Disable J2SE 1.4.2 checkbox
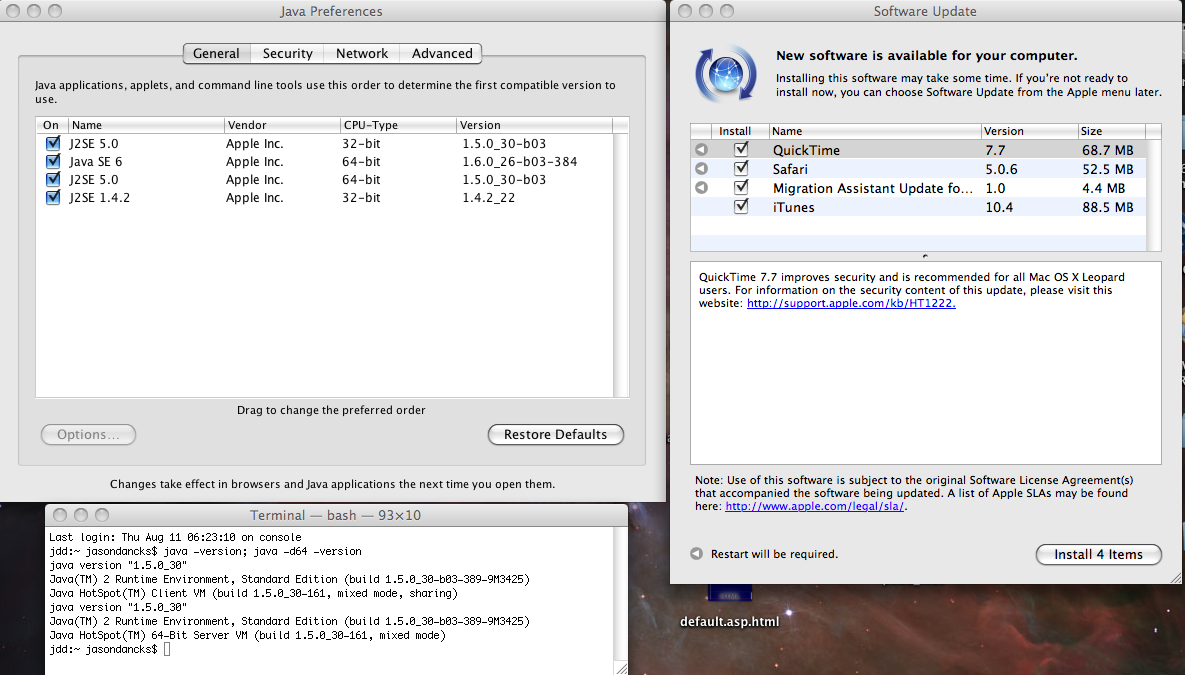This screenshot has height=675, width=1185. (53, 197)
